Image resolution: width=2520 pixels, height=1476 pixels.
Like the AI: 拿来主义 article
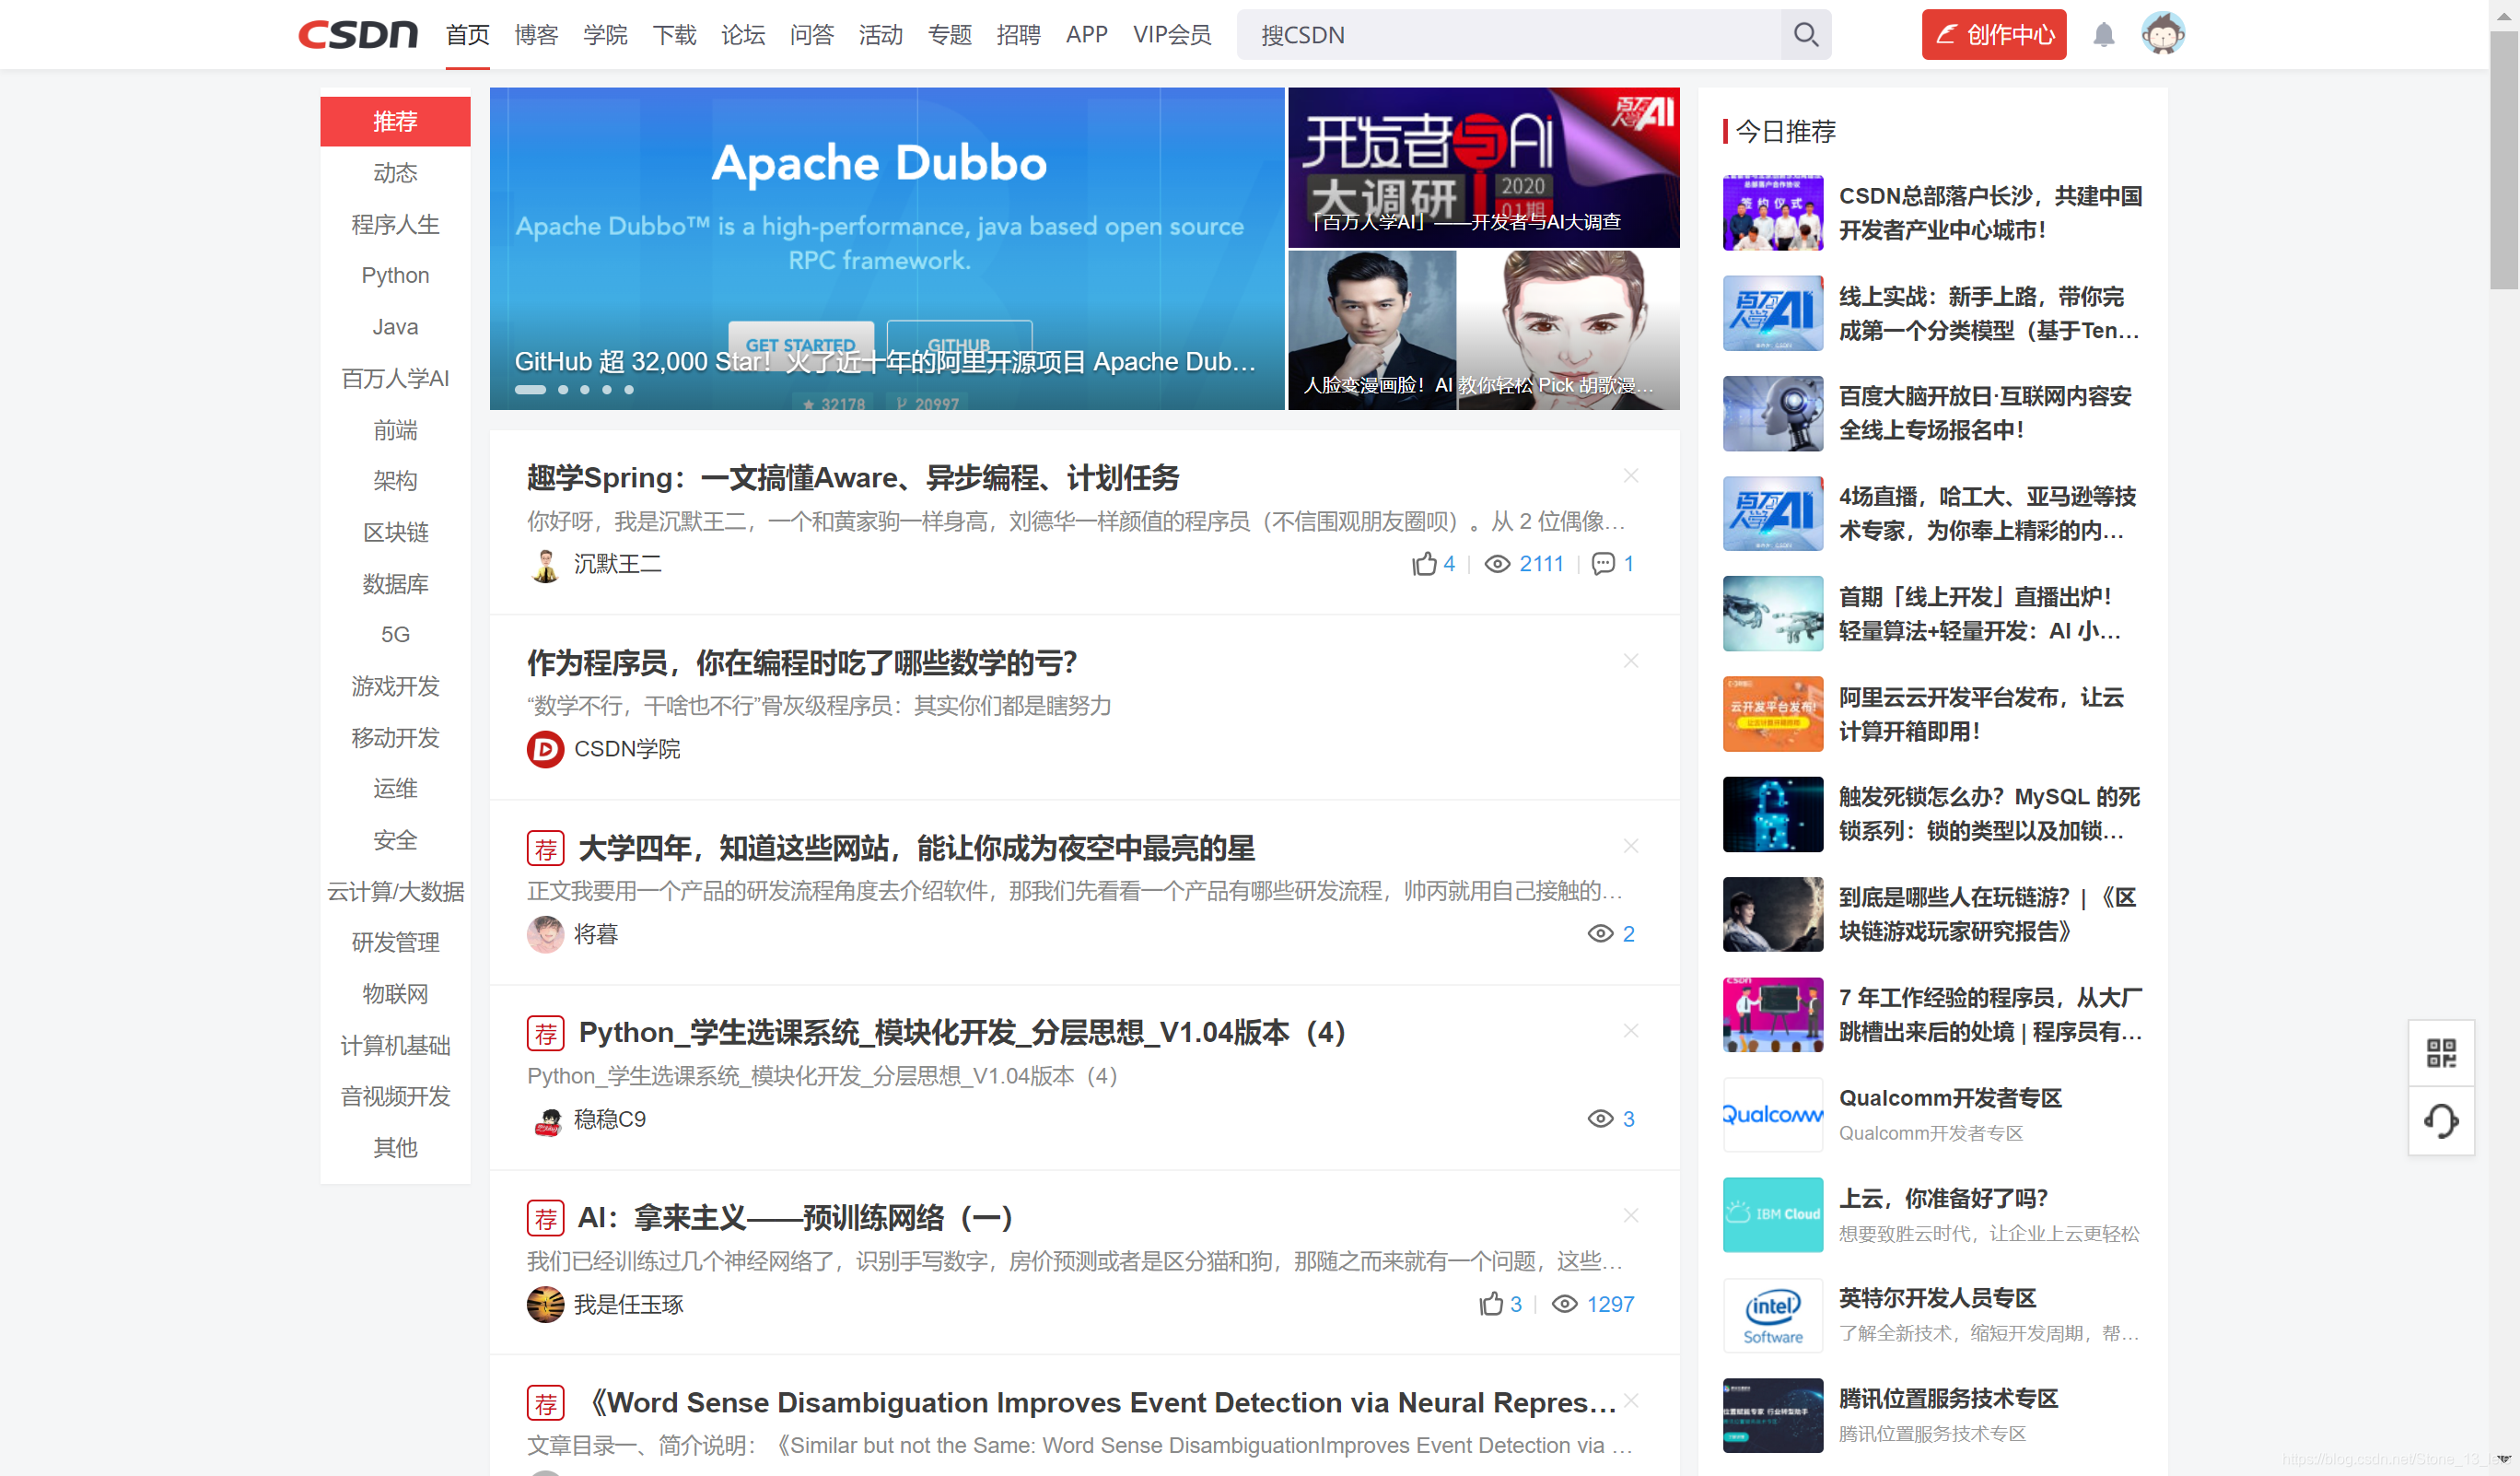(x=1491, y=1304)
